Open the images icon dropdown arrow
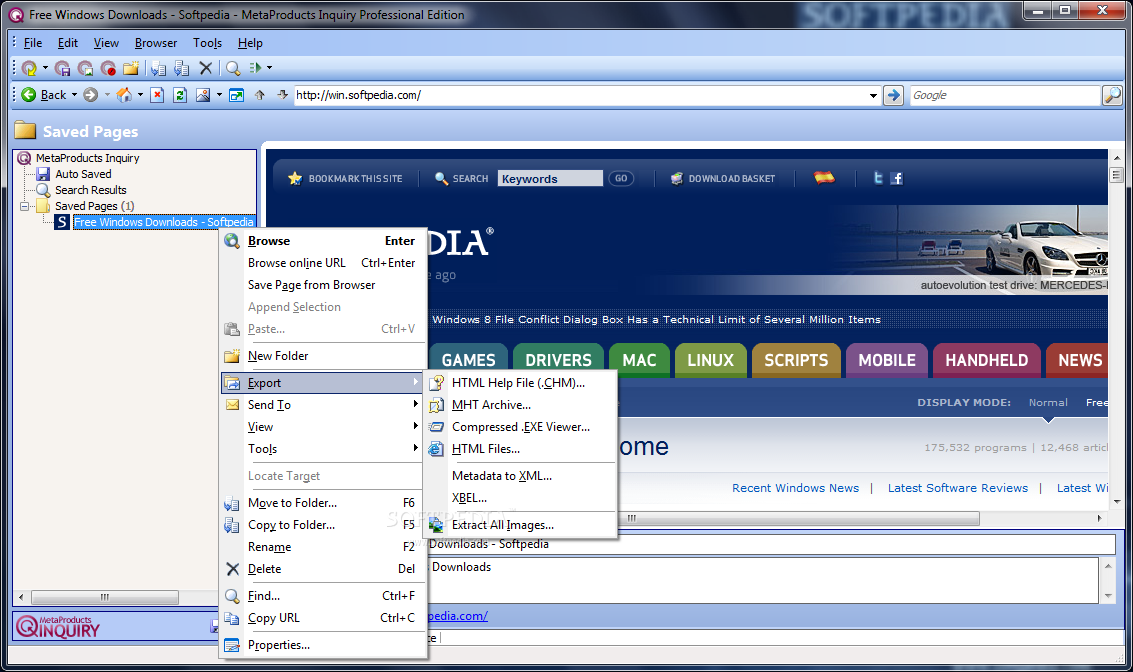Screen dimensions: 1133x672 tap(219, 95)
